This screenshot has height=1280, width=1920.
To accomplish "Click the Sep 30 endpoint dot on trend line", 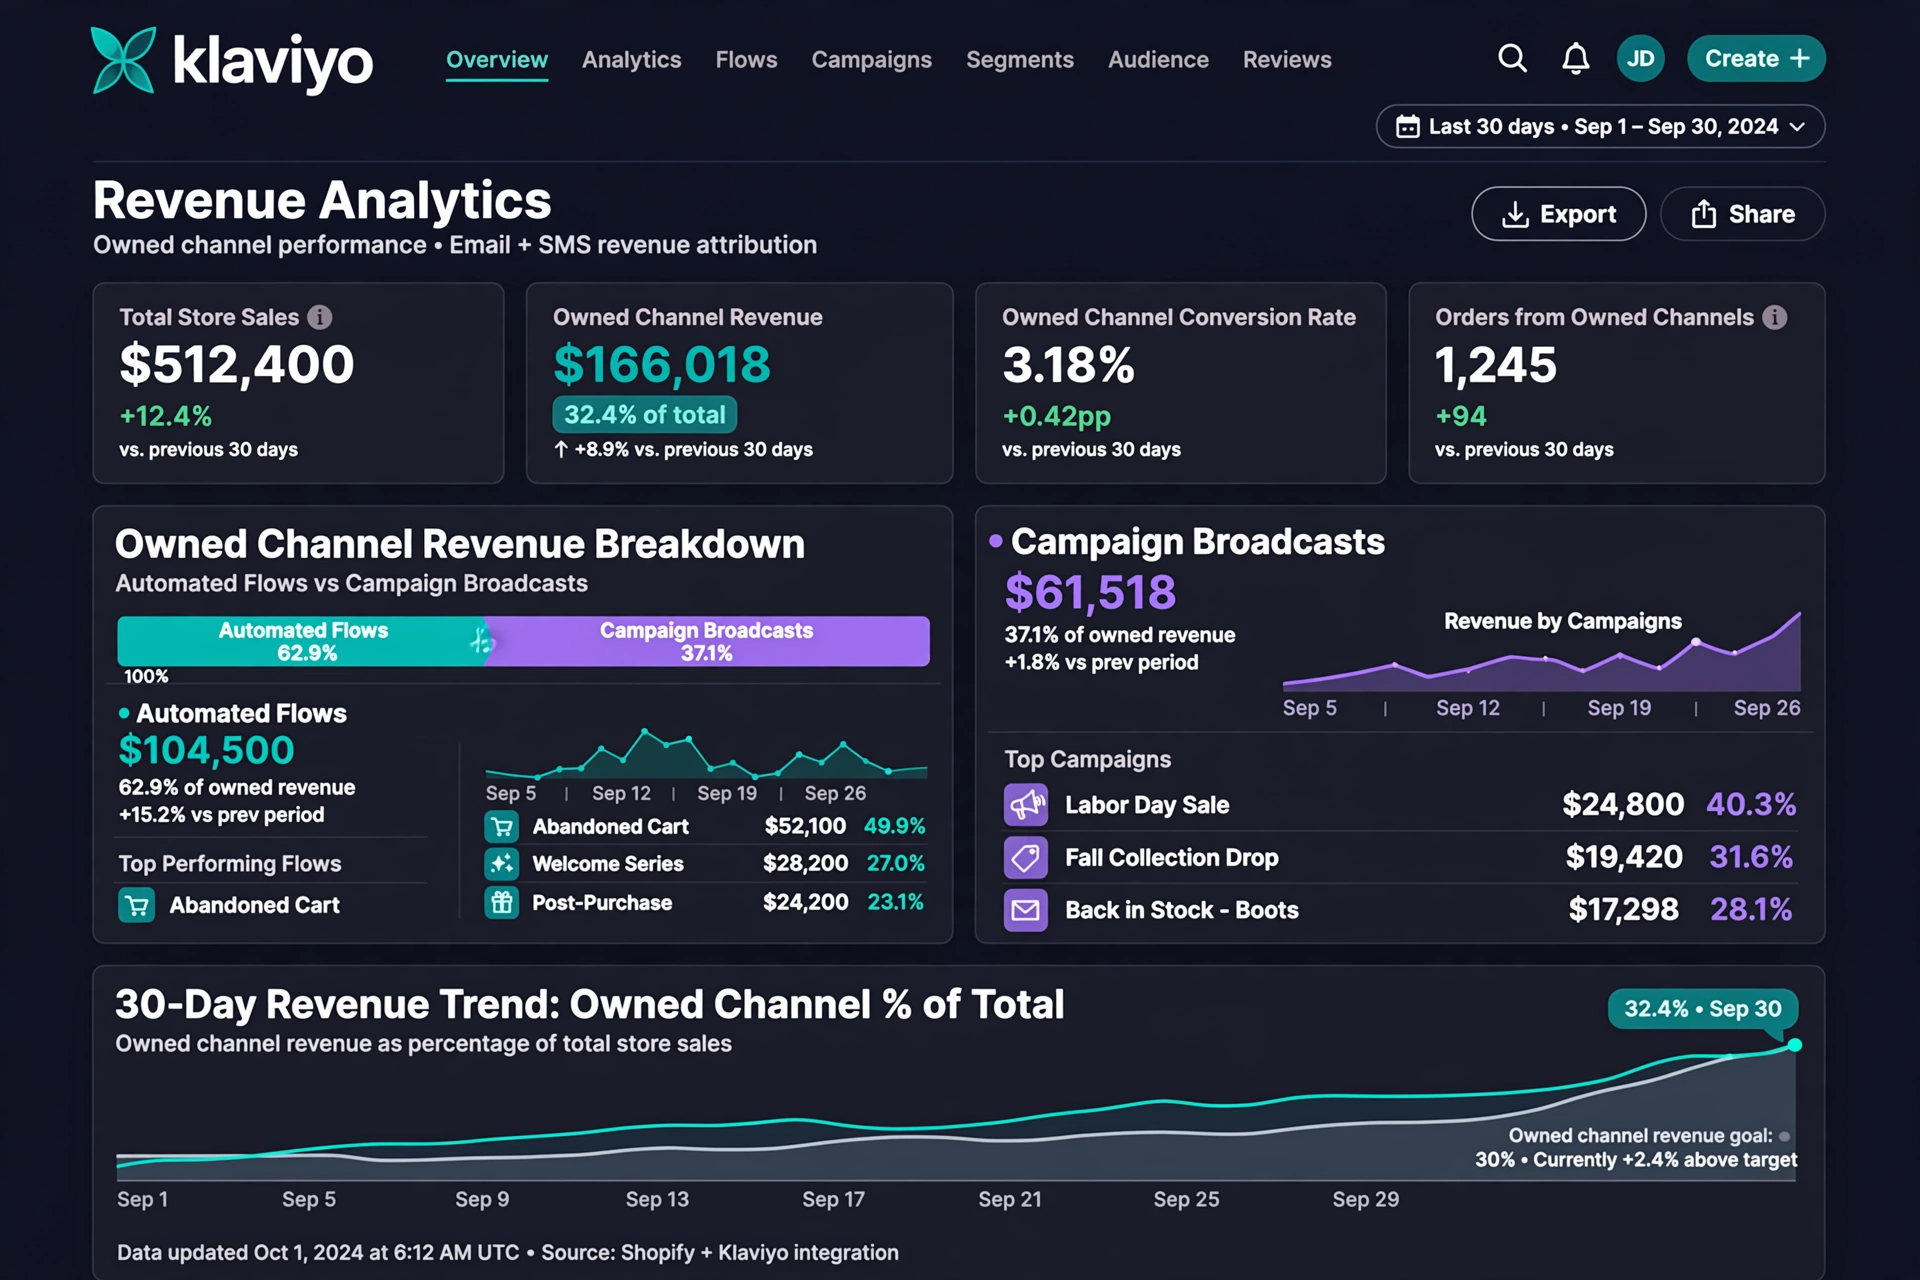I will [1795, 1045].
